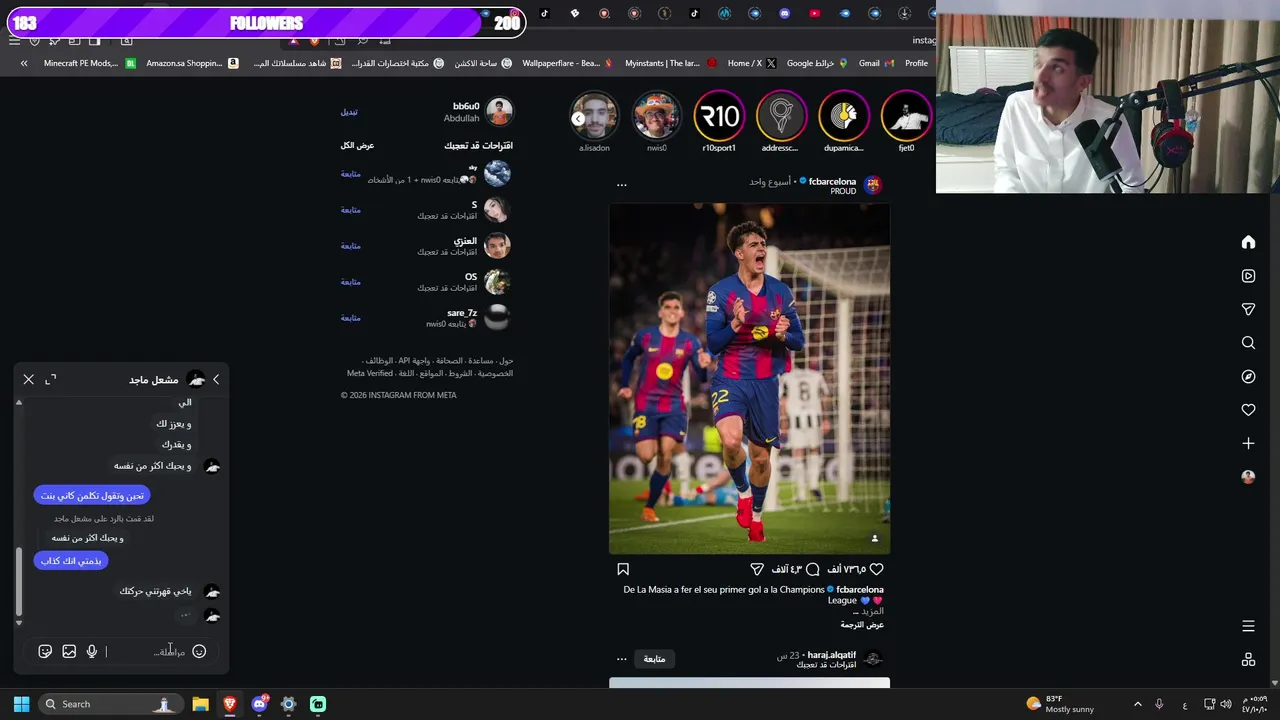Open Notifications heart icon in sidebar
This screenshot has width=1280, height=720.
[x=1248, y=410]
